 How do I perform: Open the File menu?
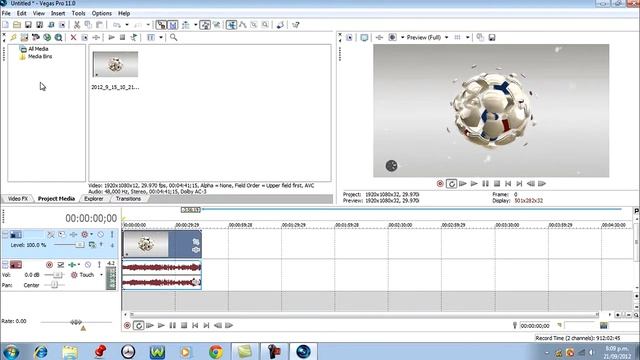(6, 13)
